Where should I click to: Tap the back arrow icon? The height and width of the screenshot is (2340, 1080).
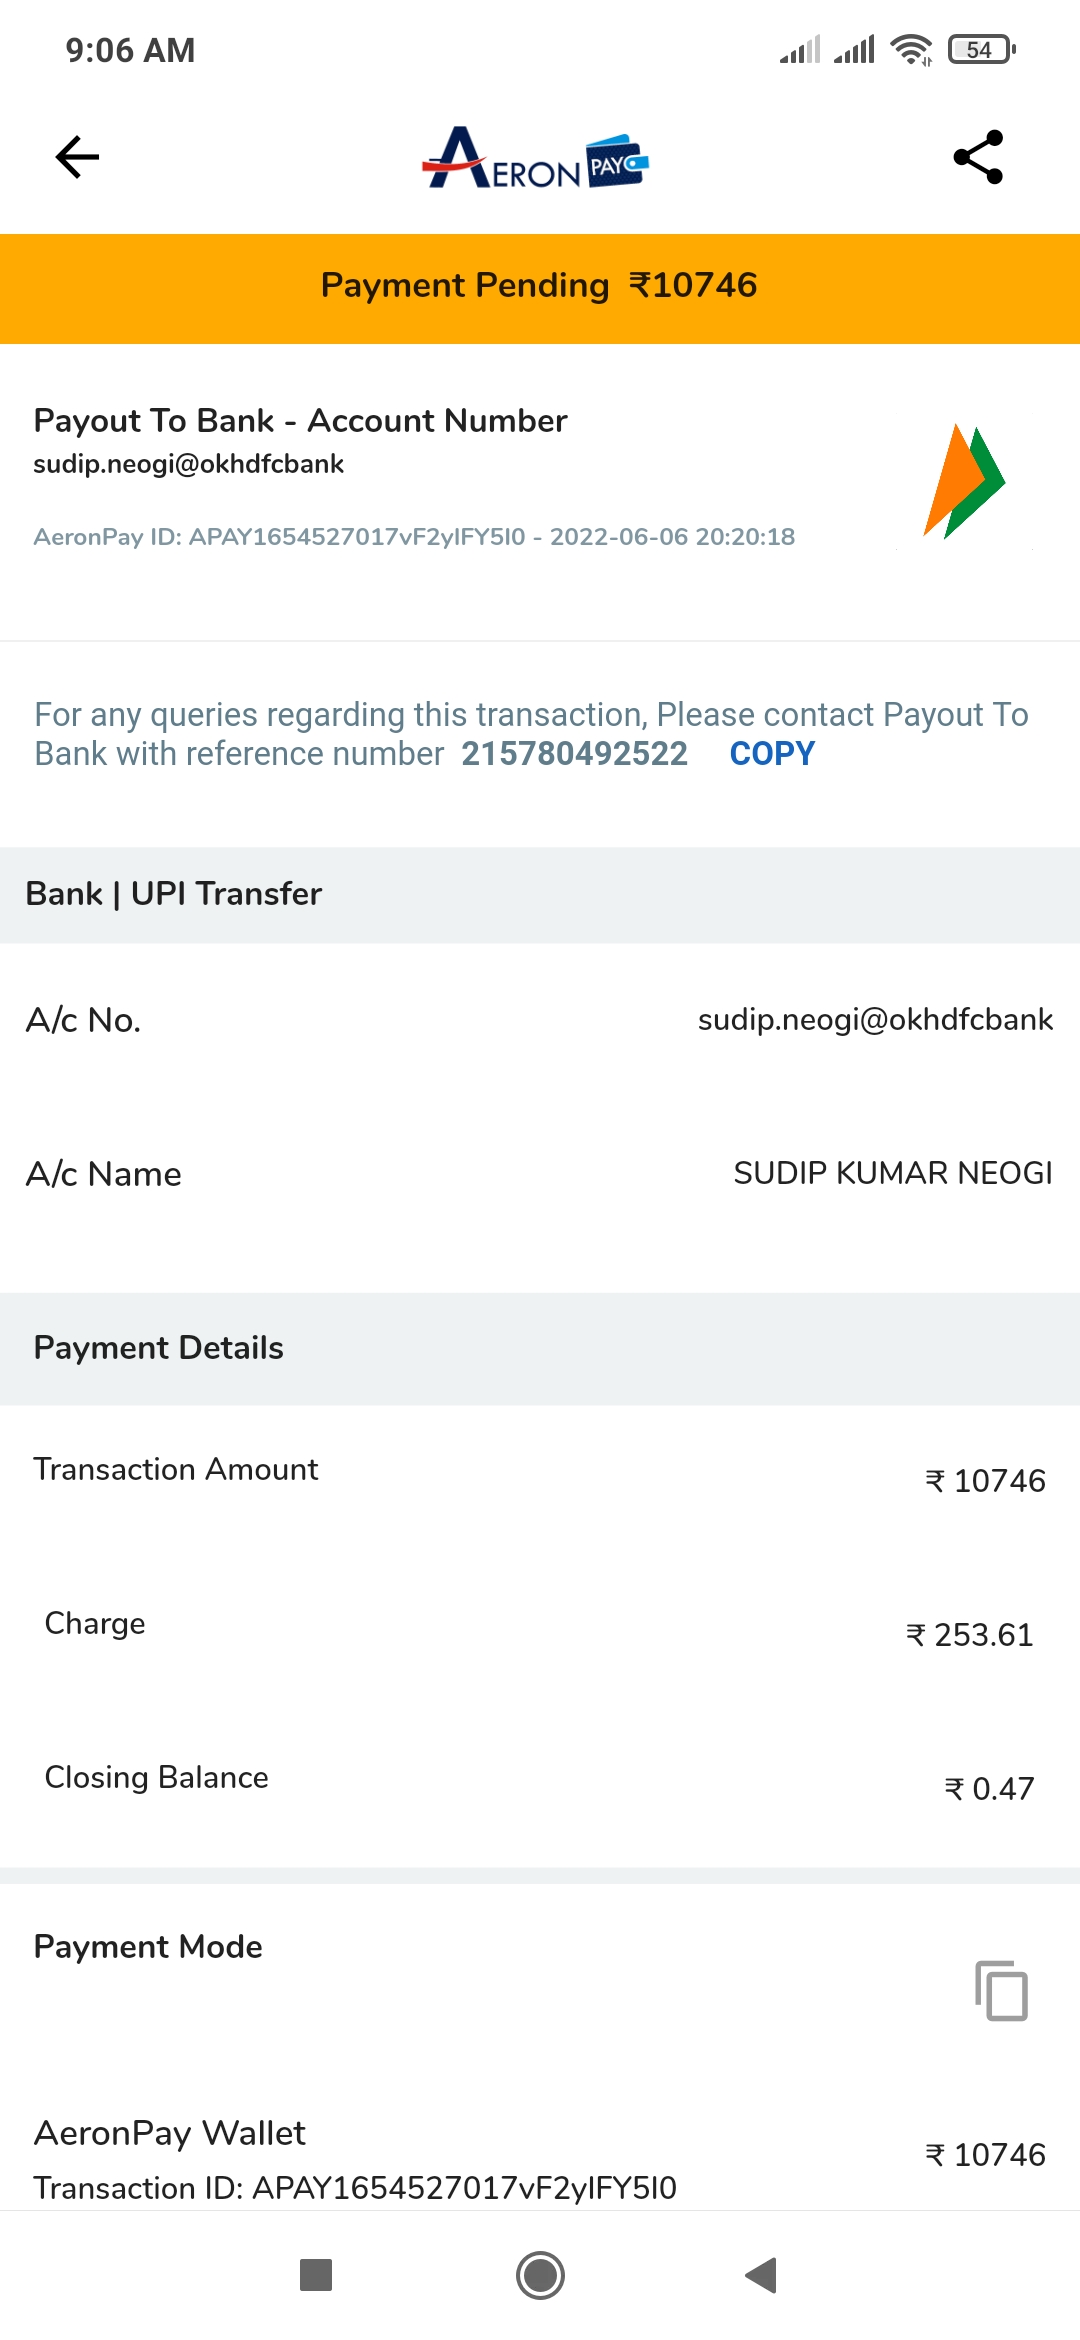point(77,157)
